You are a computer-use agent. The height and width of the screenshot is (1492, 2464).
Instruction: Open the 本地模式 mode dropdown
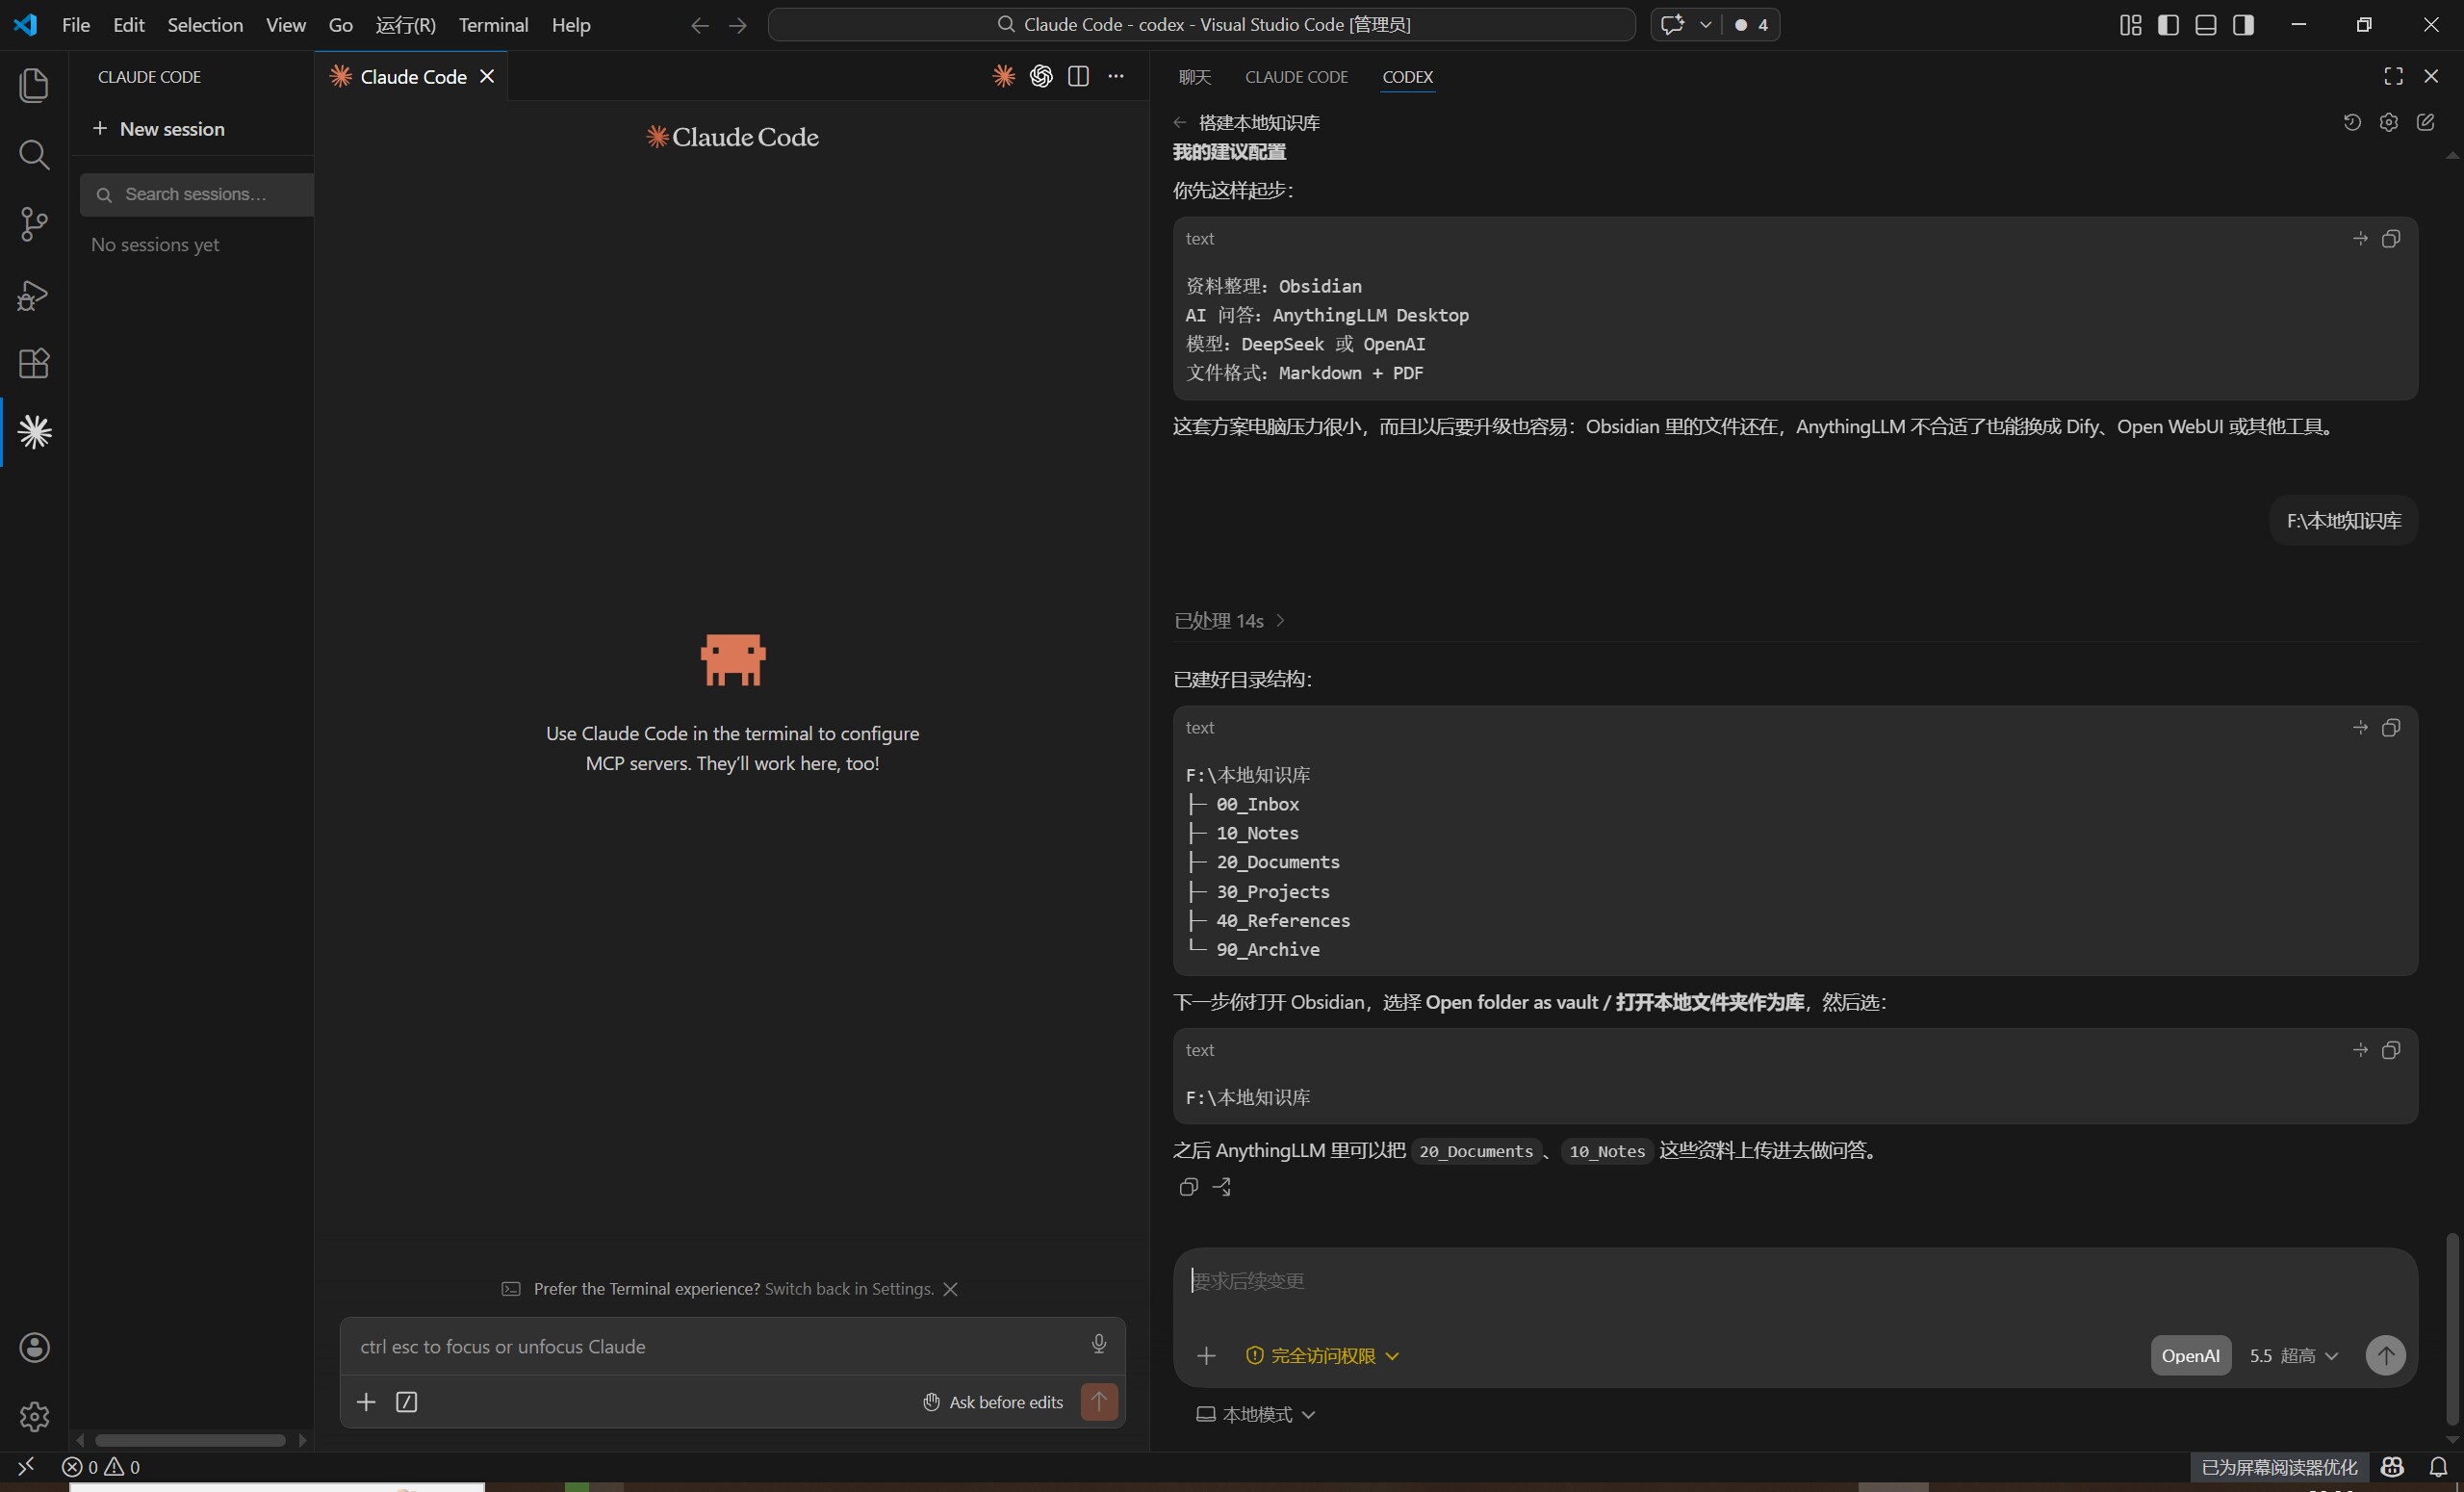(1256, 1414)
